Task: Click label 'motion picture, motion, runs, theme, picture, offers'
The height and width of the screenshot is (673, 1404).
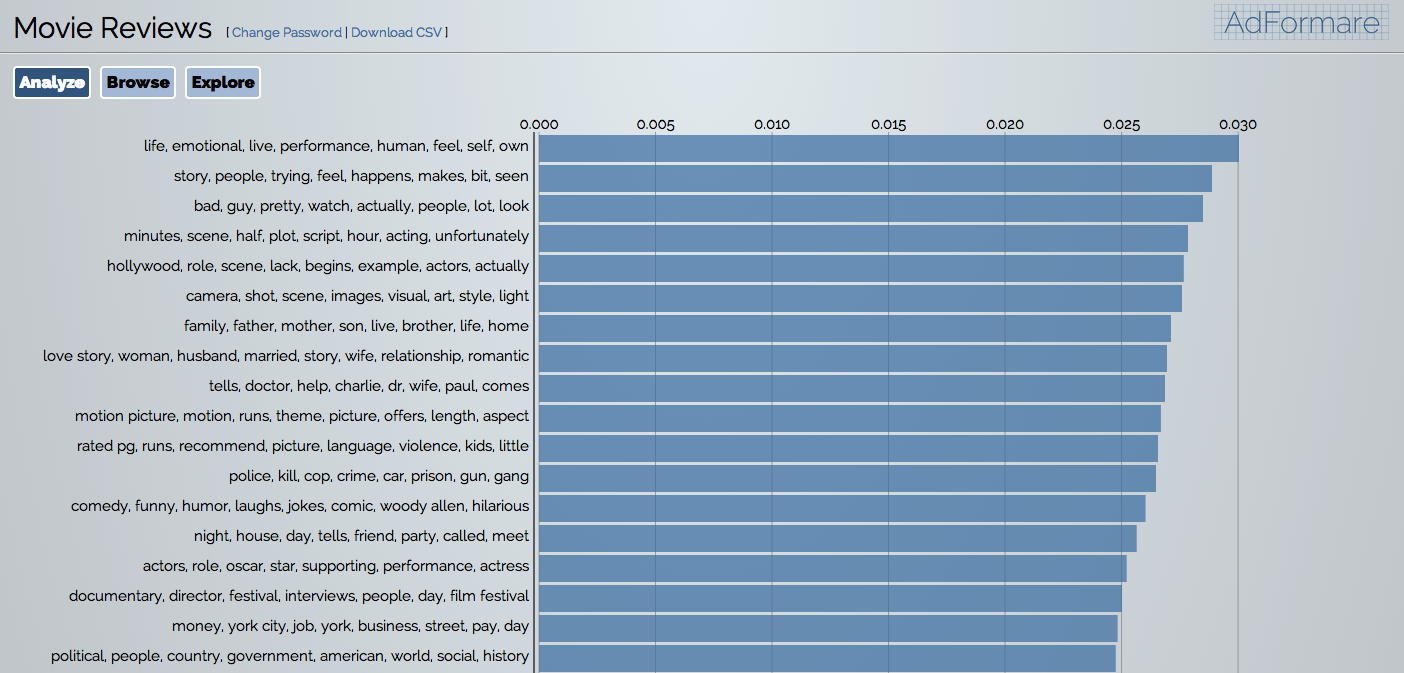Action: [302, 416]
